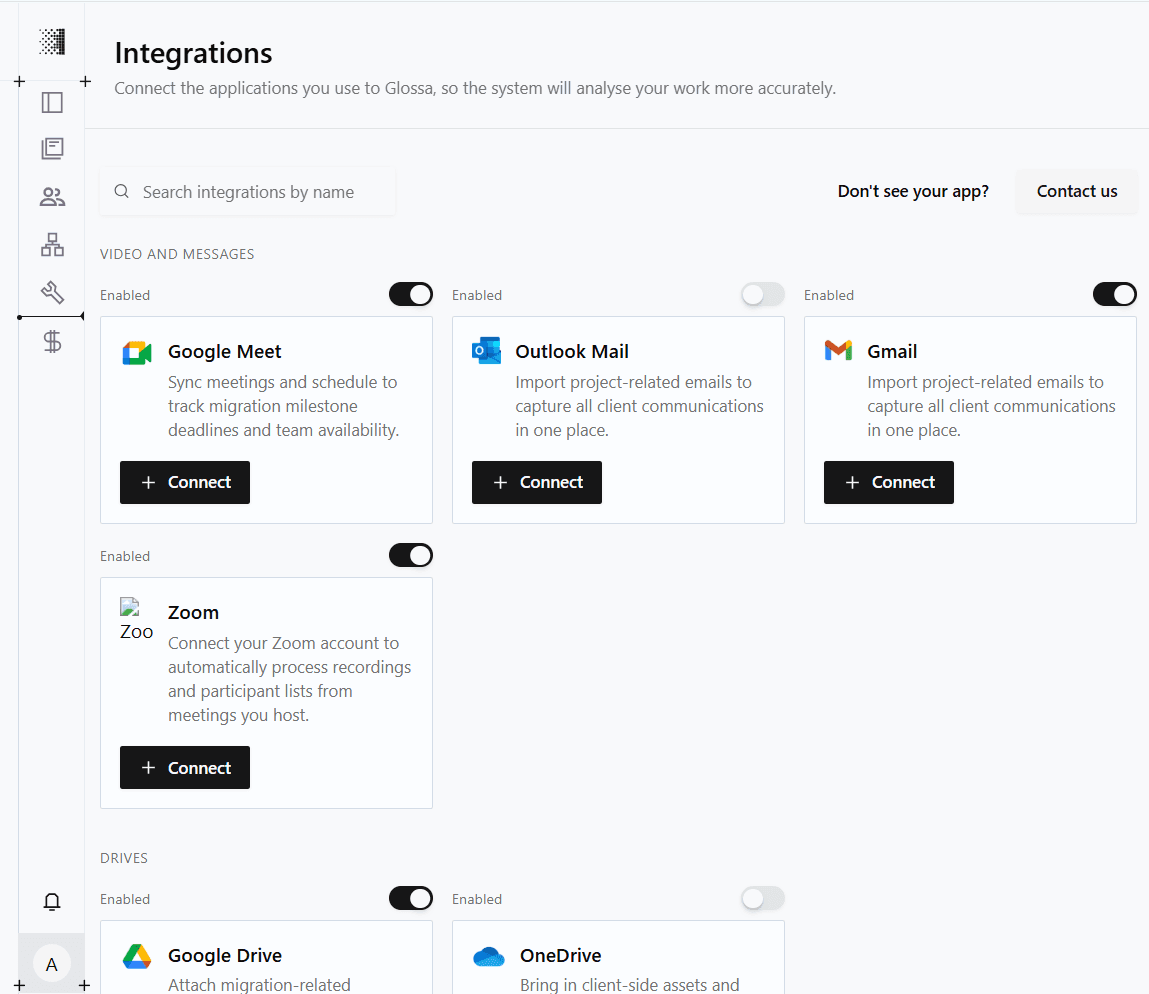Viewport: 1149px width, 994px height.
Task: Click the Glossa logo at sidebar top
Action: pyautogui.click(x=51, y=42)
